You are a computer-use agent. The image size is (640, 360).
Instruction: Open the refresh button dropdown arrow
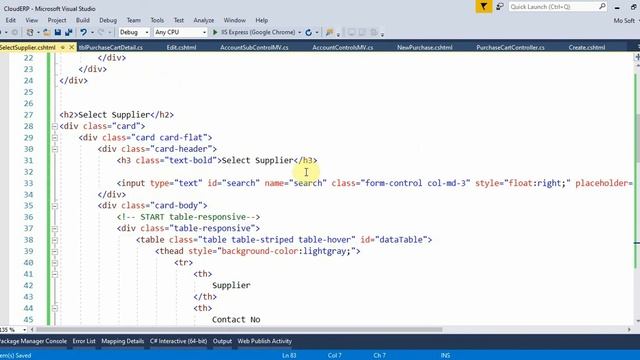(317, 32)
